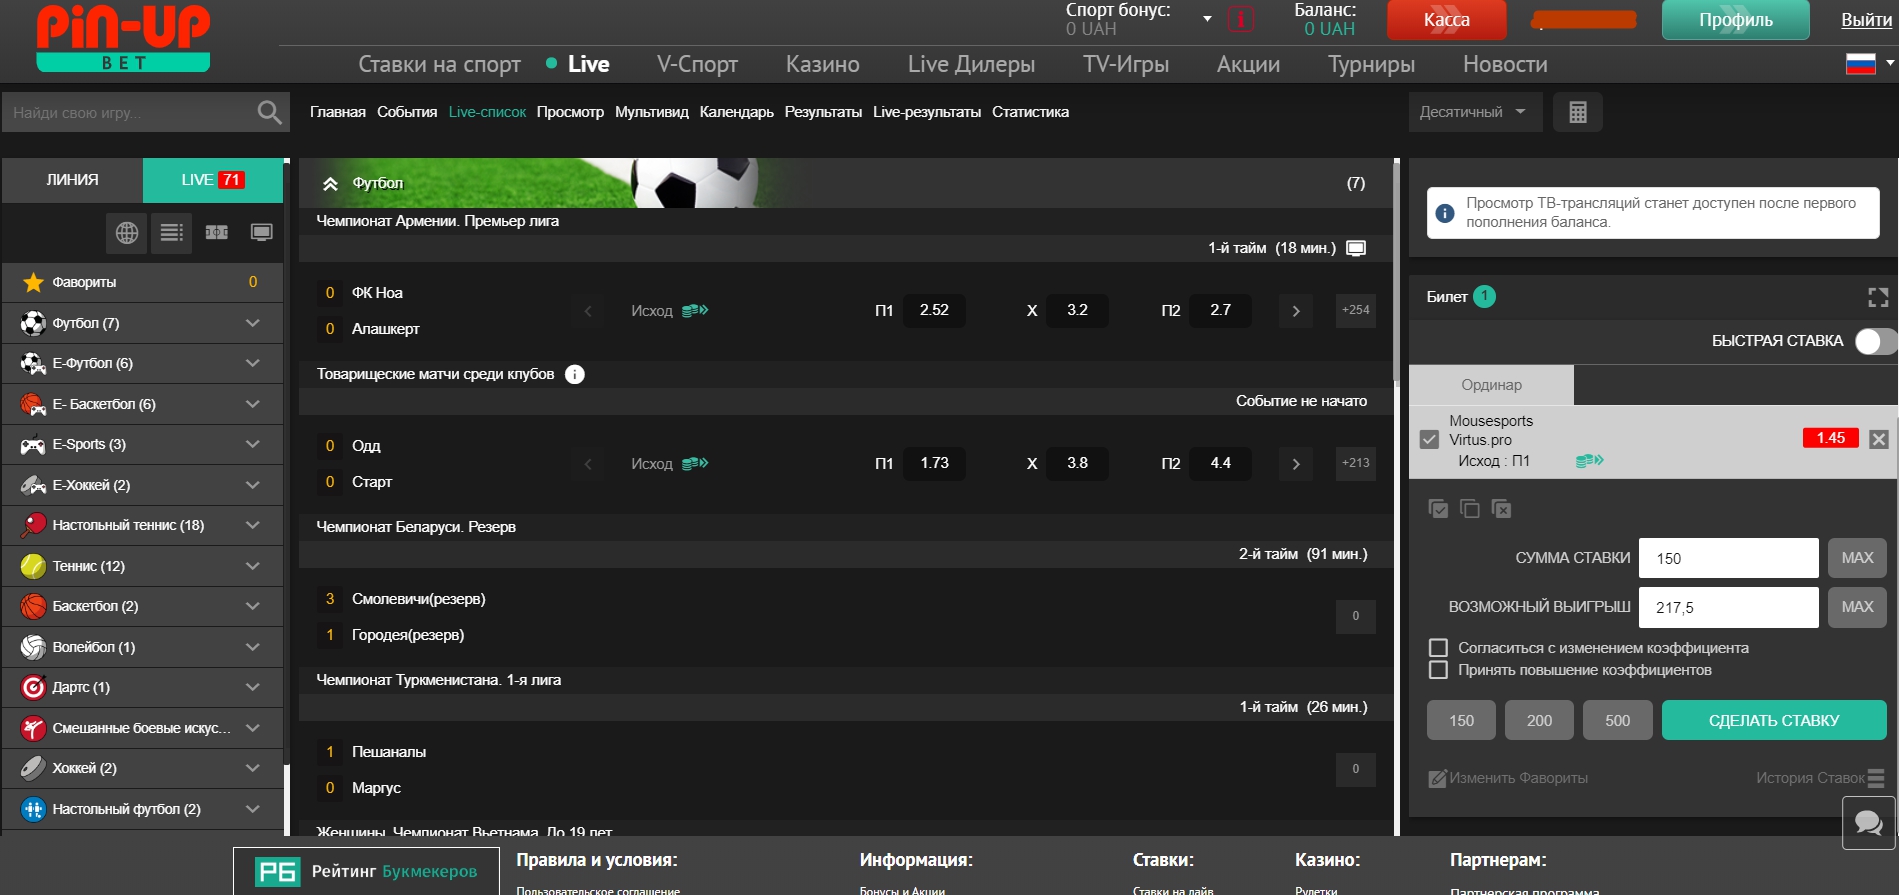The height and width of the screenshot is (895, 1899).
Task: Click the search magnifier icon
Action: tap(269, 112)
